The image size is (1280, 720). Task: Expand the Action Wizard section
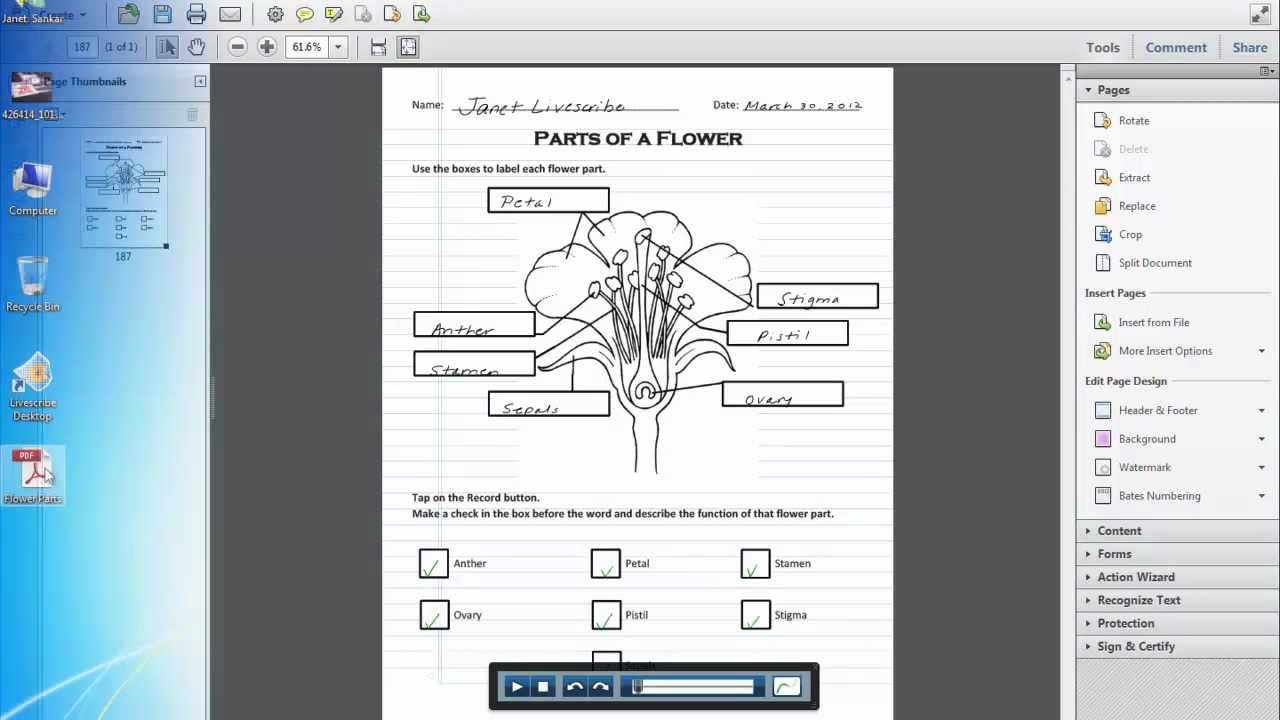pyautogui.click(x=1177, y=577)
